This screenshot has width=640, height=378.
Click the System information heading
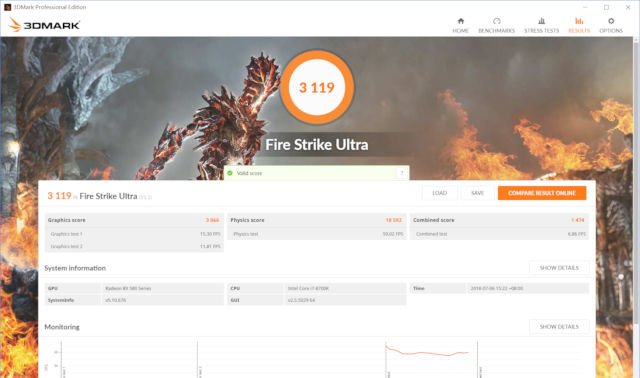click(75, 268)
